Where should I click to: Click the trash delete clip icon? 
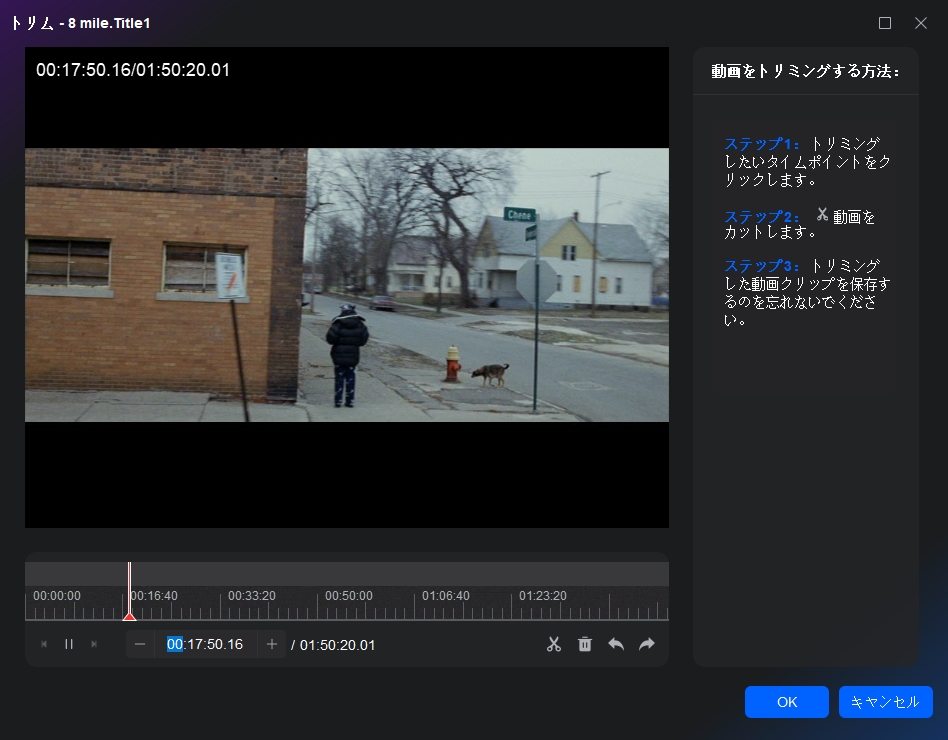click(x=585, y=644)
